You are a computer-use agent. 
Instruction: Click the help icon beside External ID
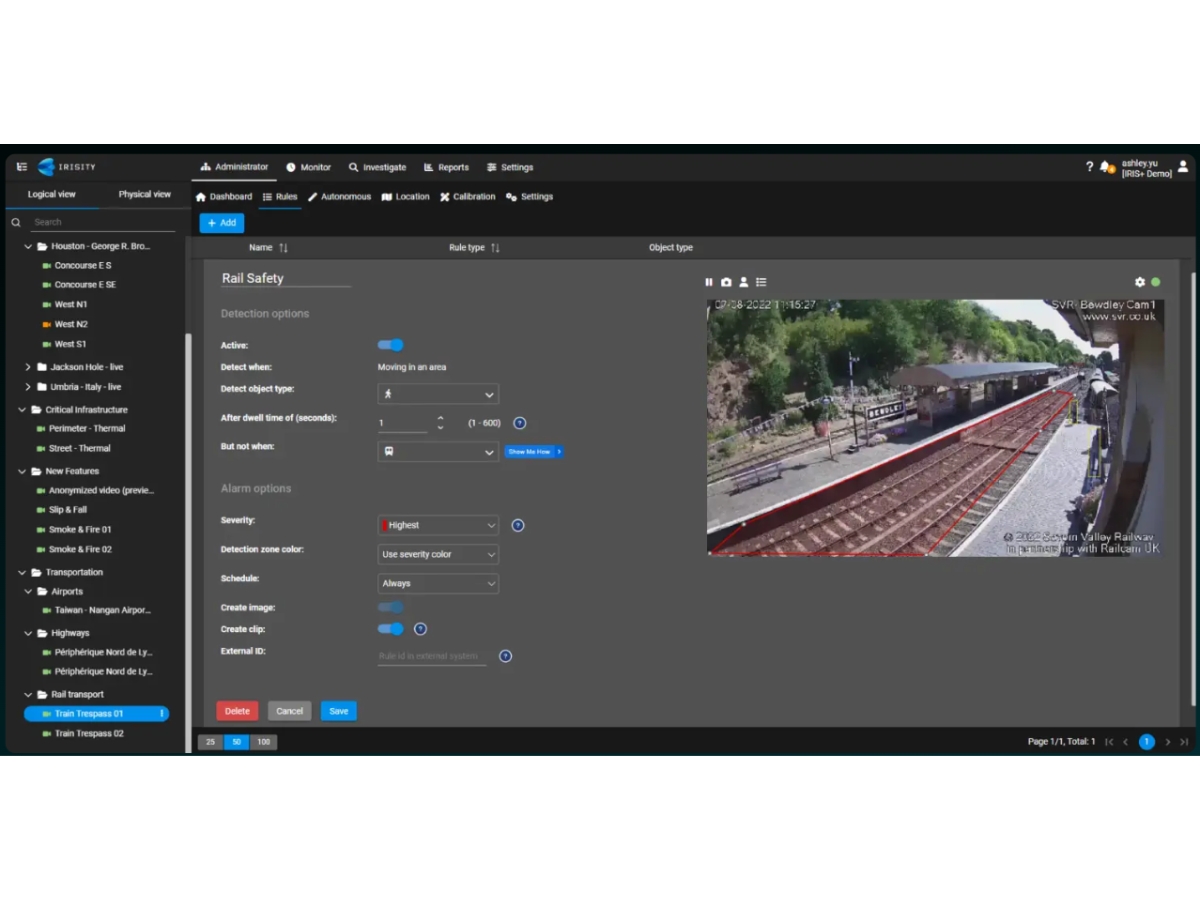[x=505, y=656]
